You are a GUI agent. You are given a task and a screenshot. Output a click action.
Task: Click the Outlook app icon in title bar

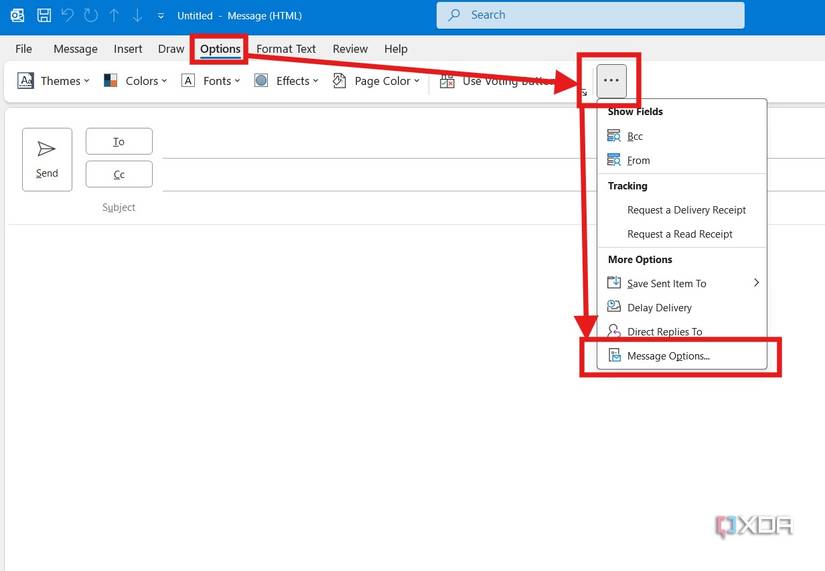click(17, 15)
